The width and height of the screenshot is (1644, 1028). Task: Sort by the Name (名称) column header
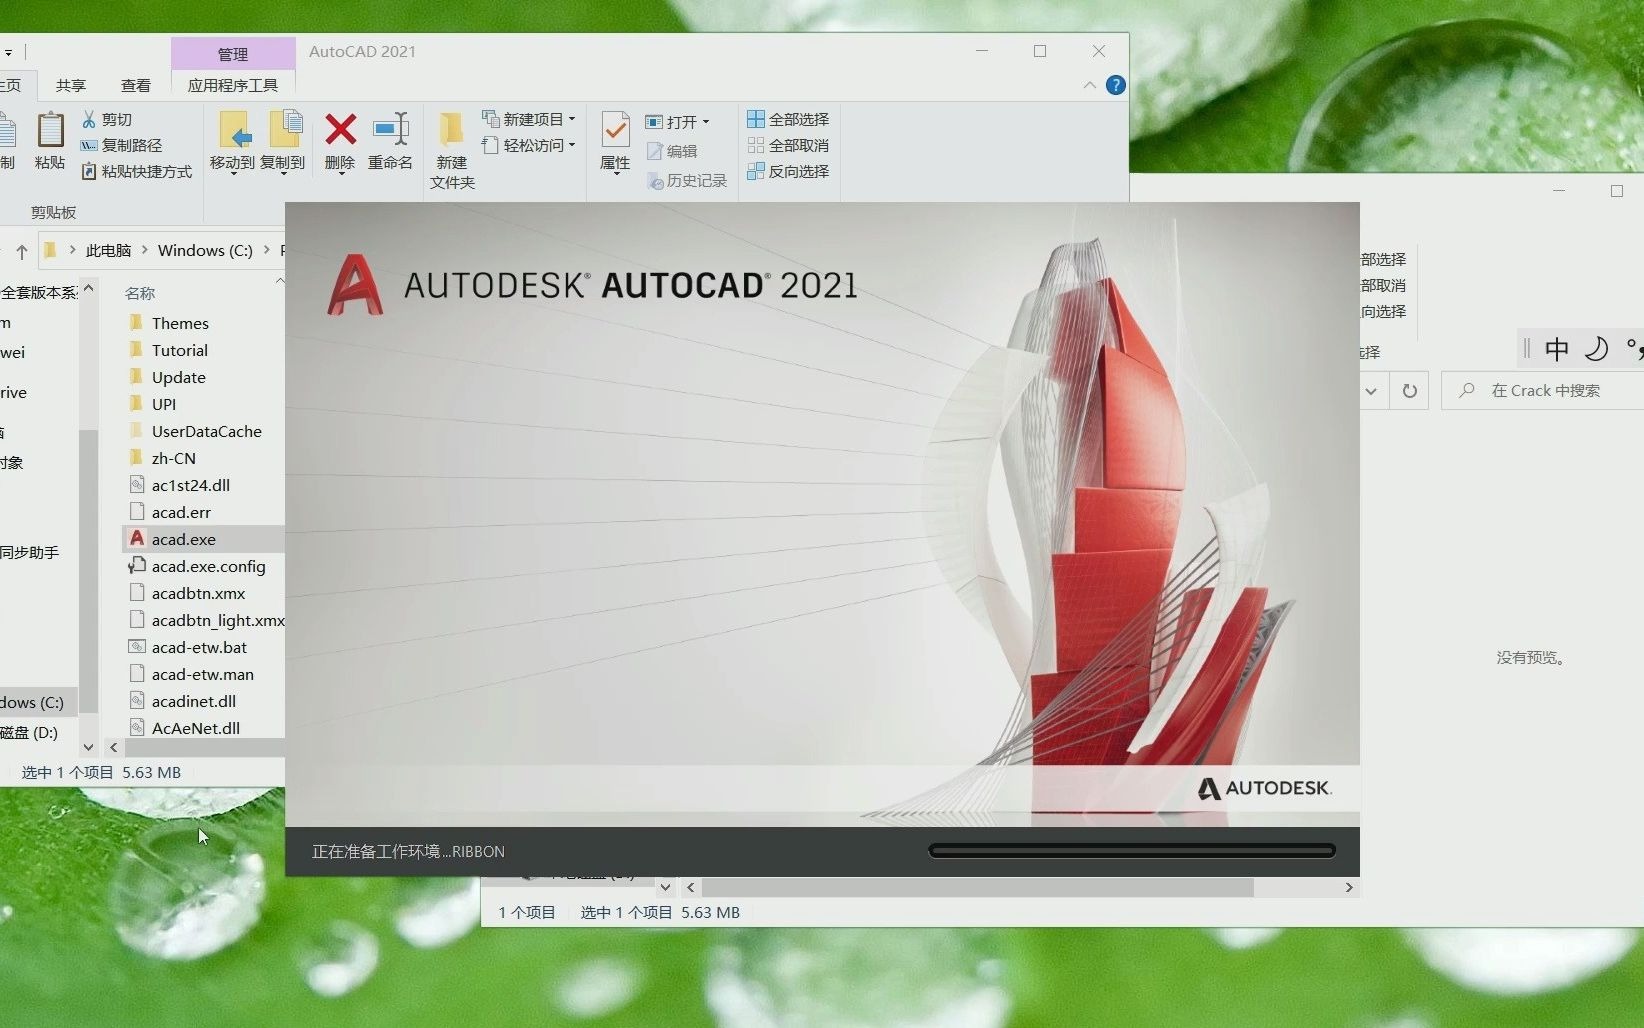pos(140,293)
